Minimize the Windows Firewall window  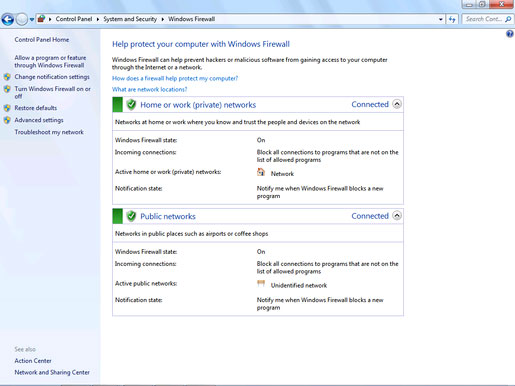[x=469, y=5]
